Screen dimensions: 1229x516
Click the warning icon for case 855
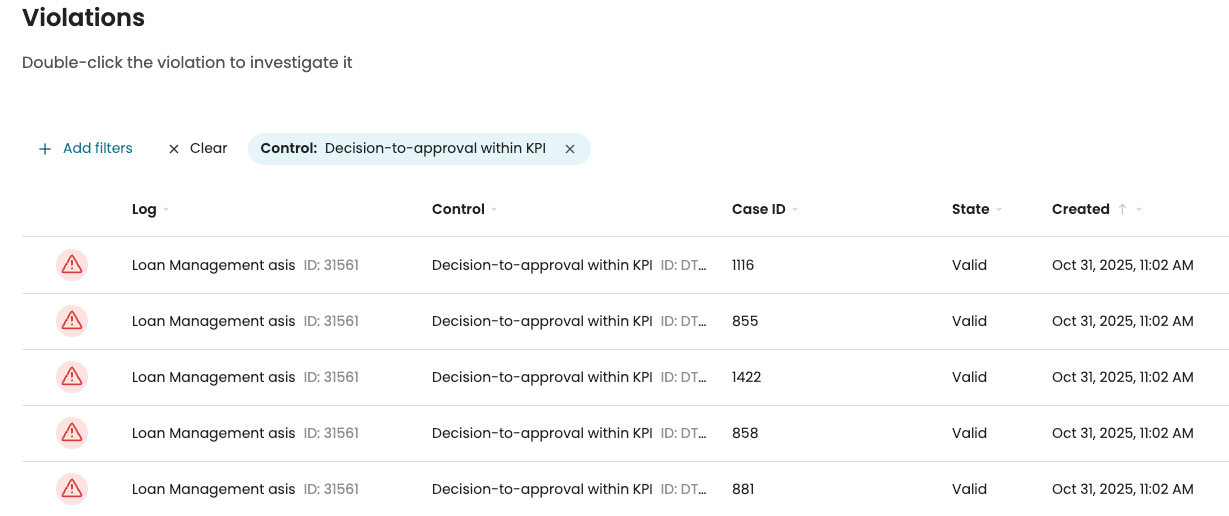coord(72,321)
